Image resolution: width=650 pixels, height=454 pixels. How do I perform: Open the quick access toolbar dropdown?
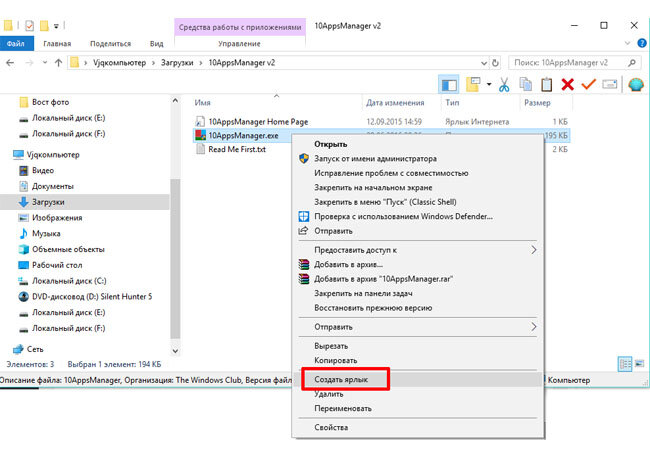[x=56, y=26]
